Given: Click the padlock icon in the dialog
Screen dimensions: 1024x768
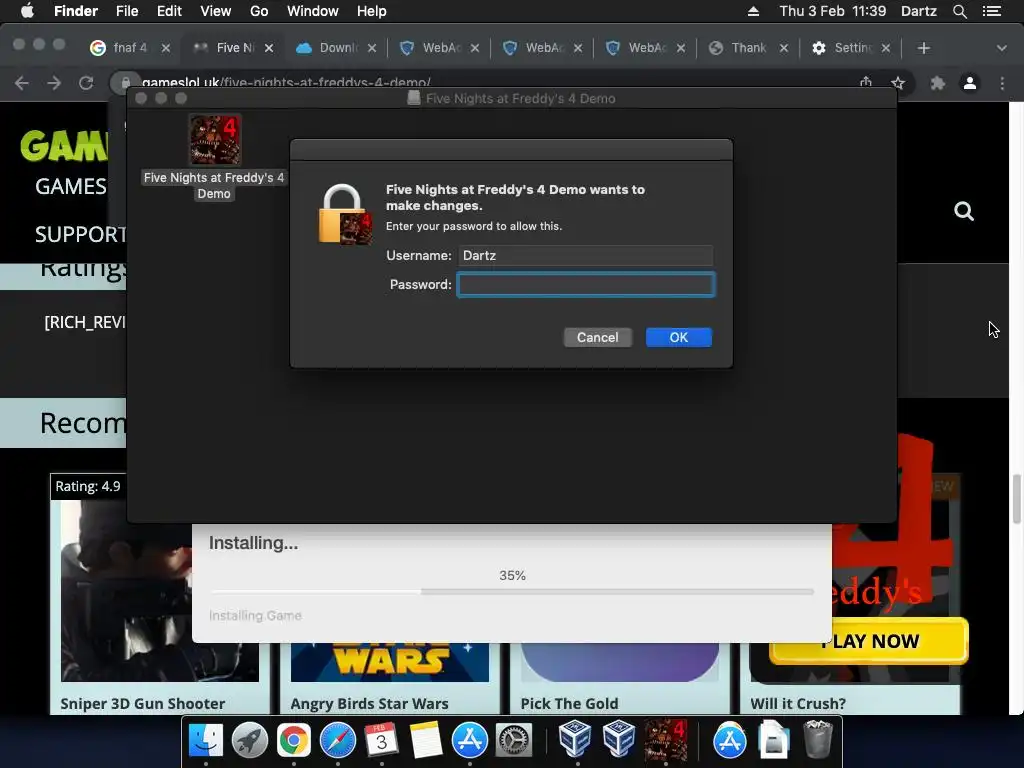Looking at the screenshot, I should pyautogui.click(x=345, y=214).
